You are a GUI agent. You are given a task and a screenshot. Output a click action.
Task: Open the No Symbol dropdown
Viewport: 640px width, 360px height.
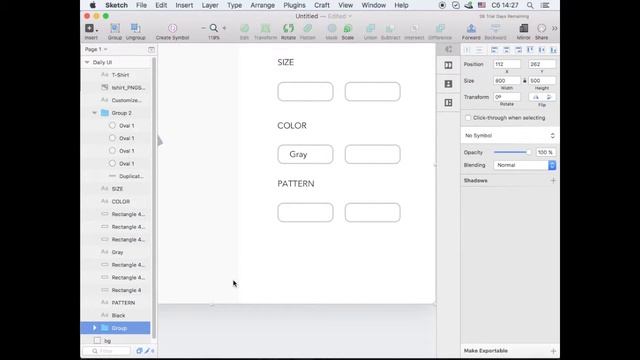510,136
